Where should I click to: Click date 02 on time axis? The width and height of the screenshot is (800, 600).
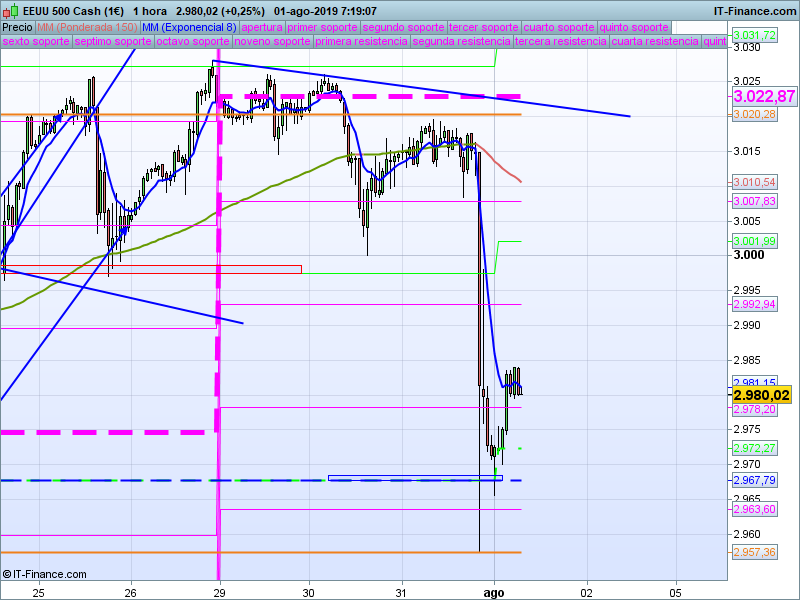click(587, 593)
